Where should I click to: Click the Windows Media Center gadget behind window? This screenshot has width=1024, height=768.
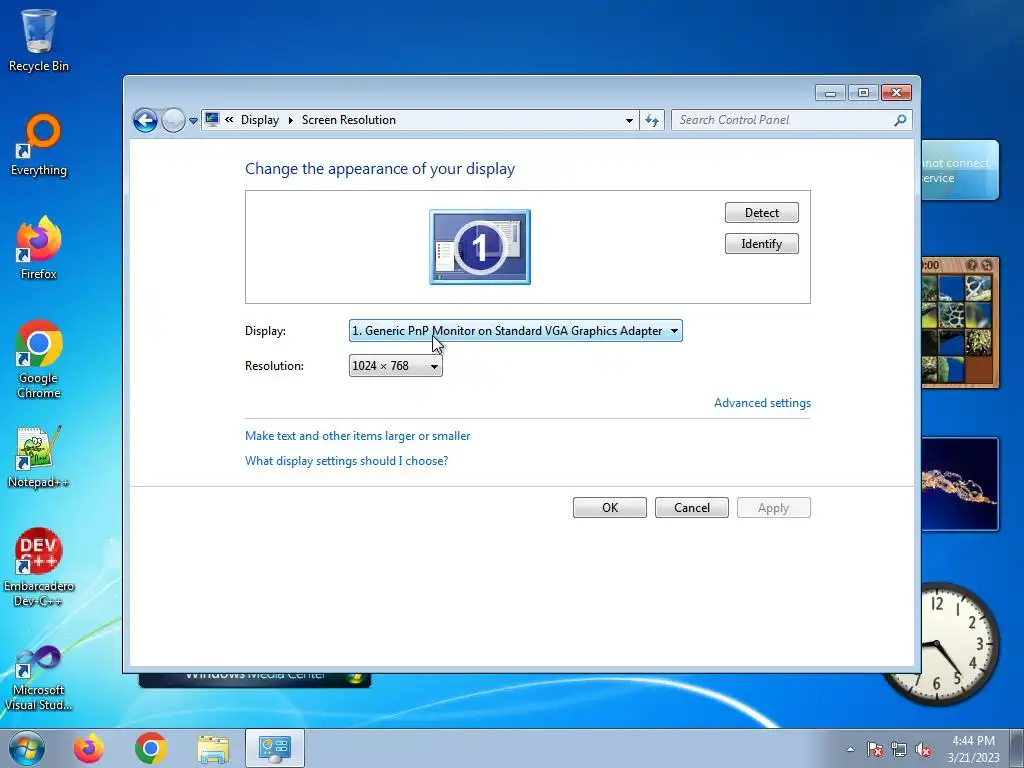255,680
